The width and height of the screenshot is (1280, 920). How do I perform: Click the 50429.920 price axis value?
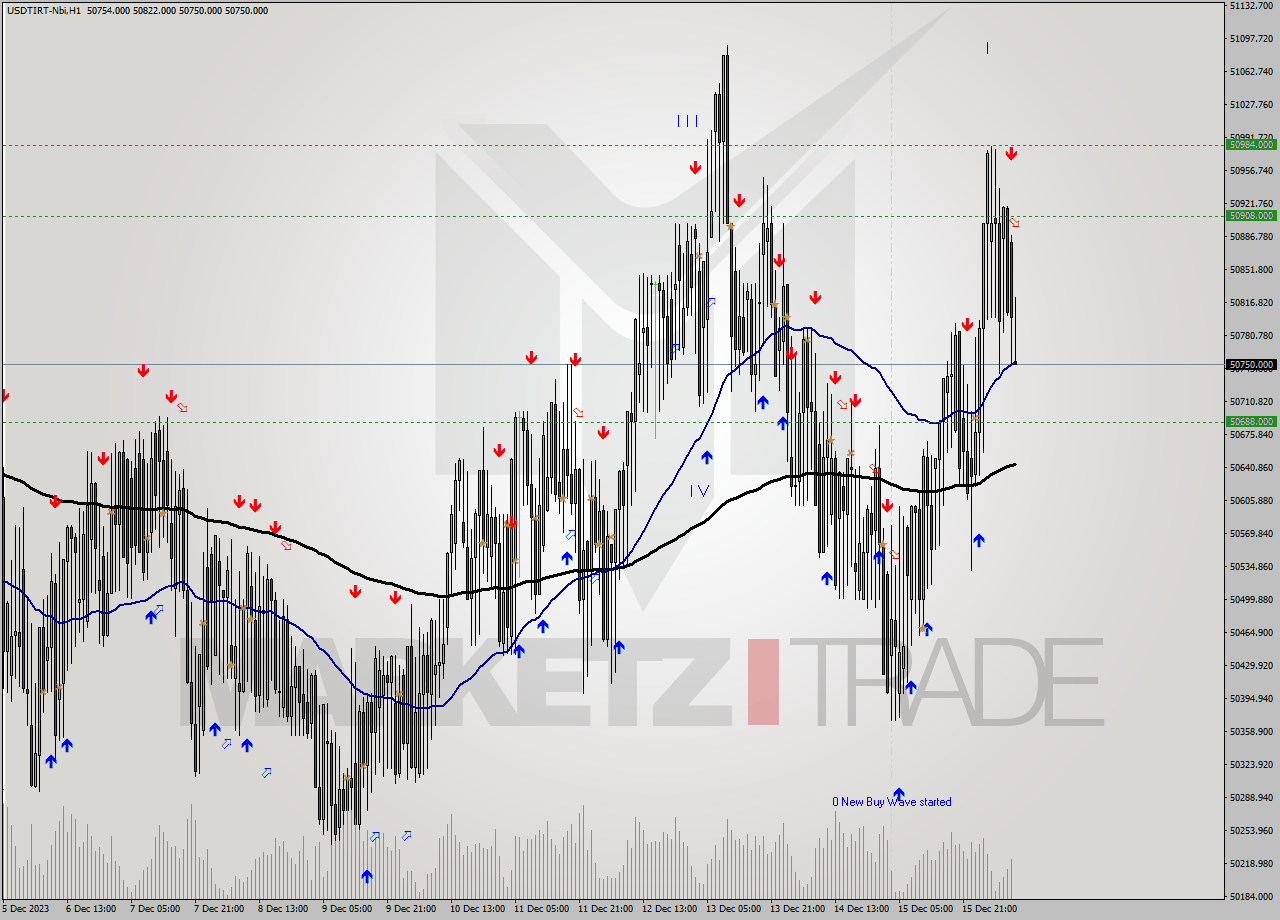click(1252, 666)
